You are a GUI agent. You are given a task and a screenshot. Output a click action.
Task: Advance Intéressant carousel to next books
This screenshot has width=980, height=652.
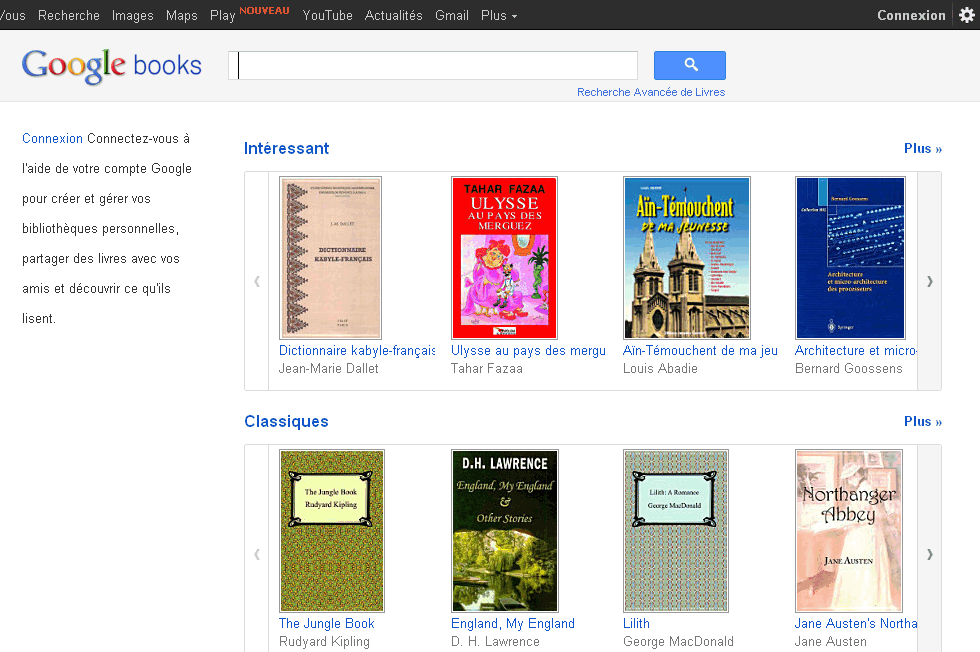point(929,281)
